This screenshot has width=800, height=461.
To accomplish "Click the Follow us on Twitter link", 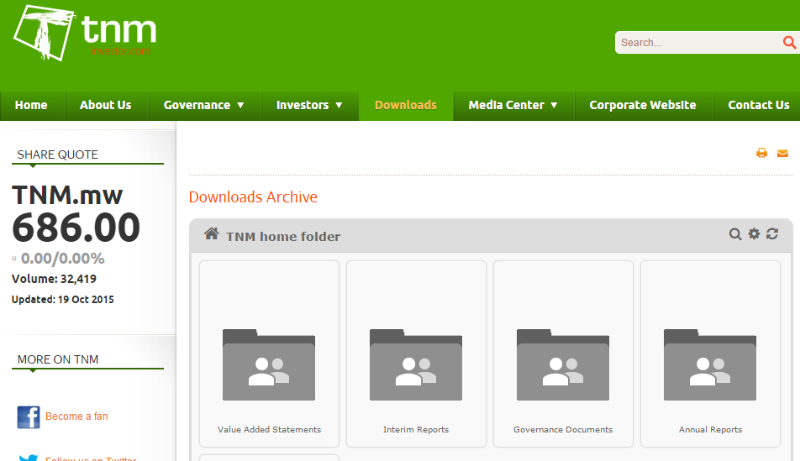I will pos(91,458).
